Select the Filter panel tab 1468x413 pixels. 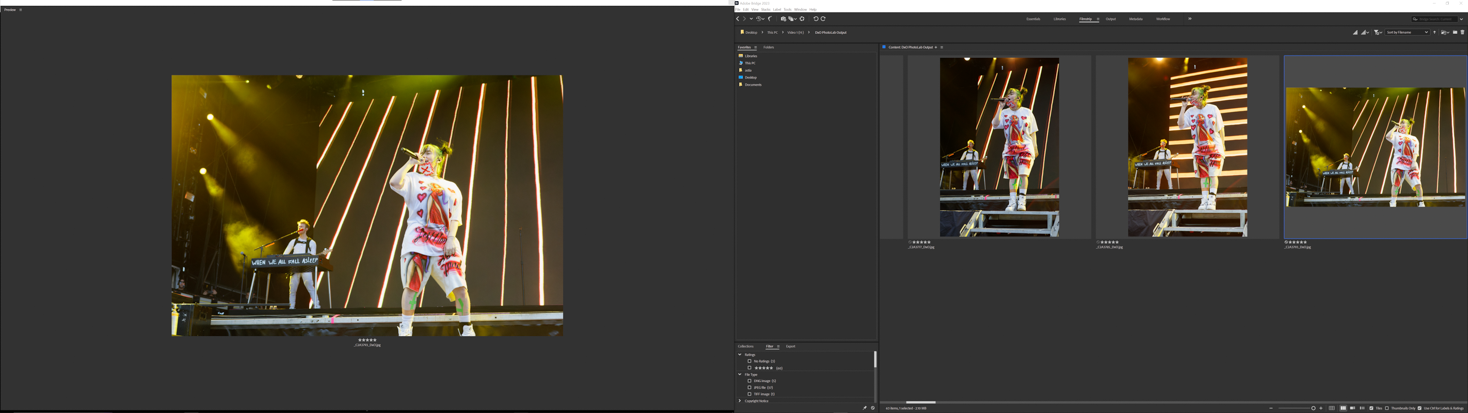(x=769, y=346)
